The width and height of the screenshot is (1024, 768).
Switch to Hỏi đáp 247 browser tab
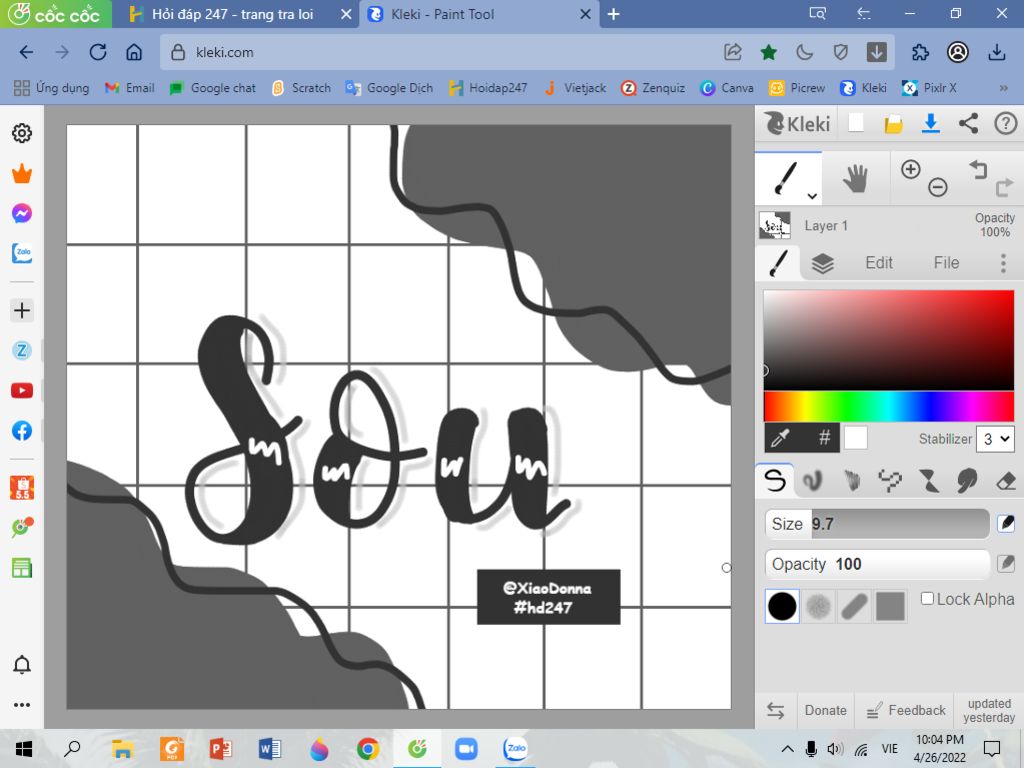[x=232, y=14]
